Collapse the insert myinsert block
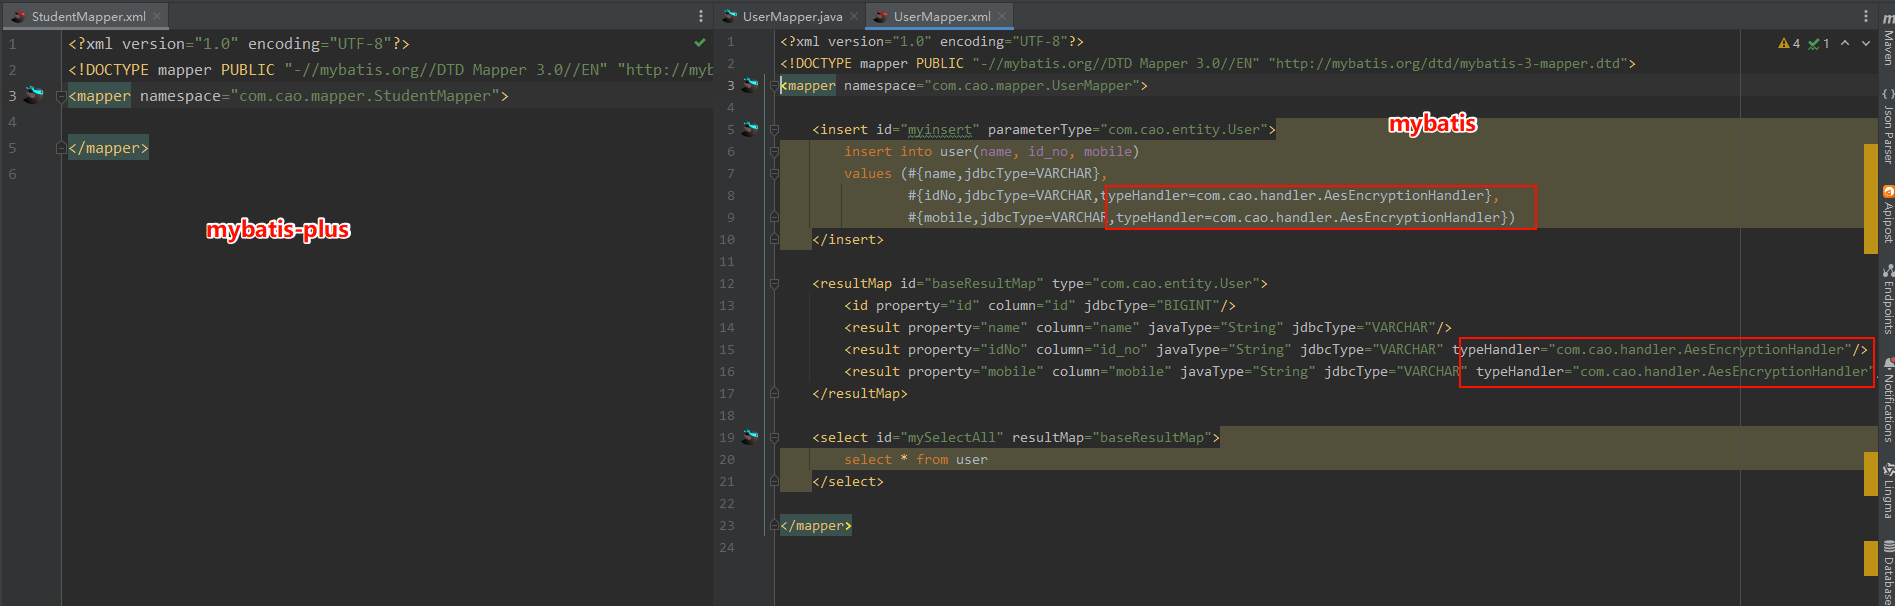 (774, 129)
